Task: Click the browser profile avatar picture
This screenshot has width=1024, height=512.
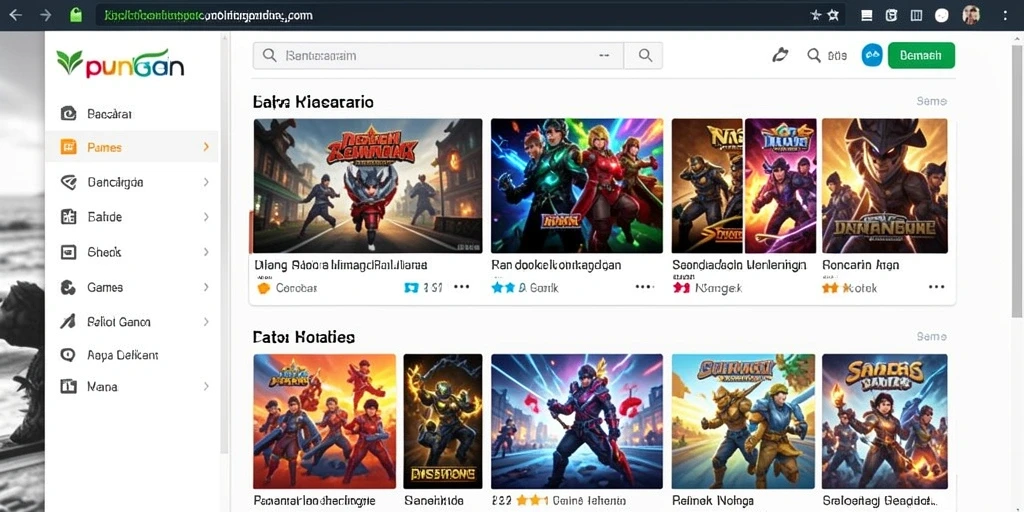Action: coord(971,15)
